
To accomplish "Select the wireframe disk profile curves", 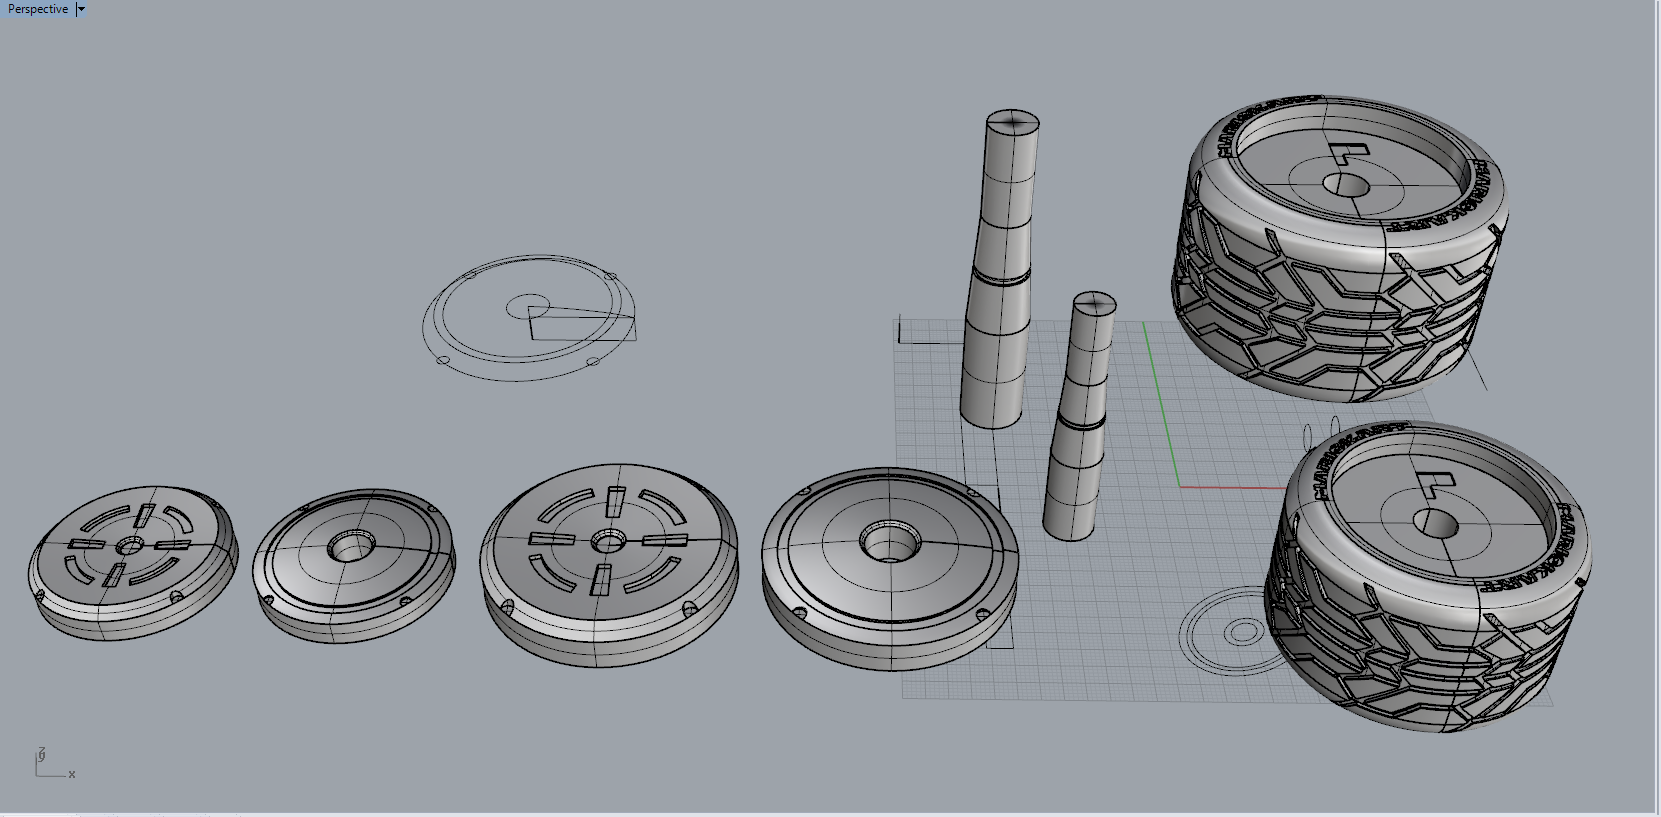I will pos(530,318).
